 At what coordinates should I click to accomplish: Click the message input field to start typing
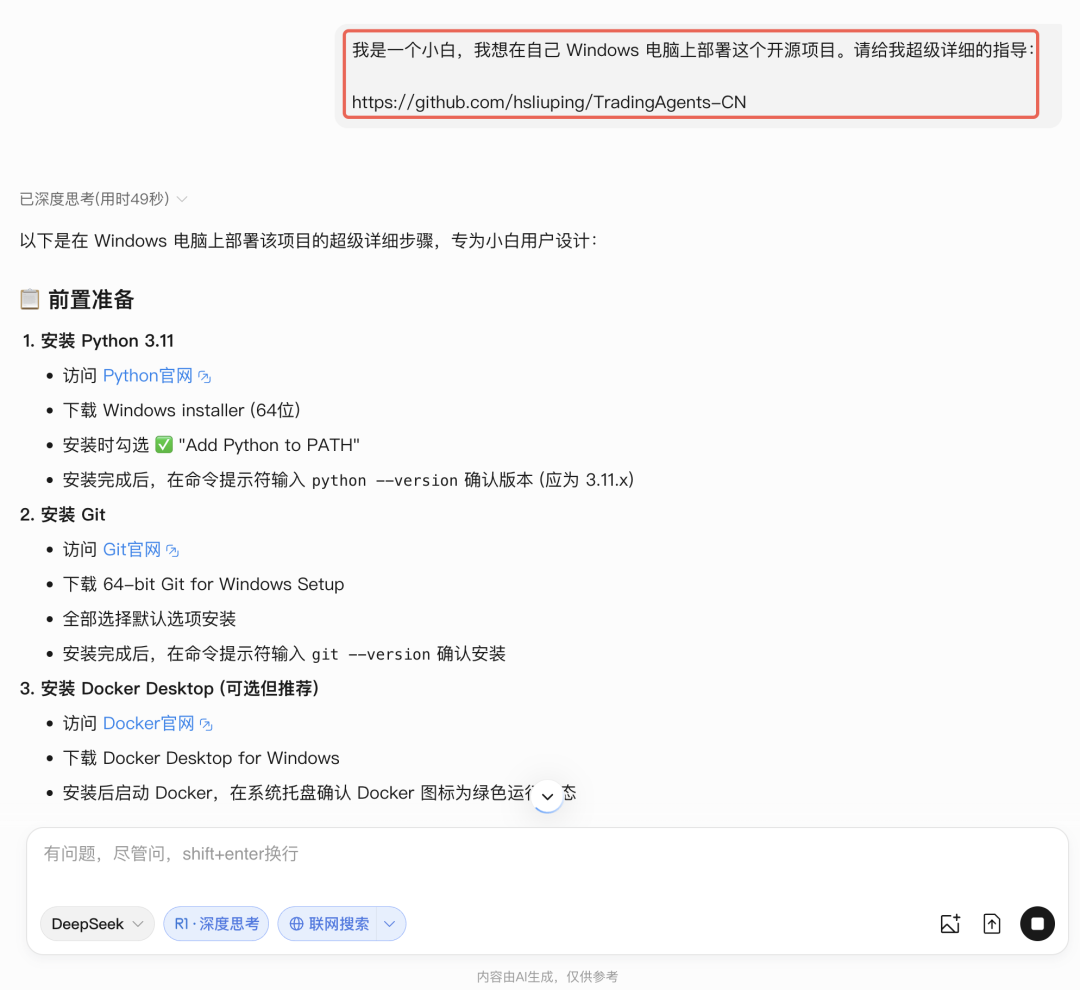400,853
